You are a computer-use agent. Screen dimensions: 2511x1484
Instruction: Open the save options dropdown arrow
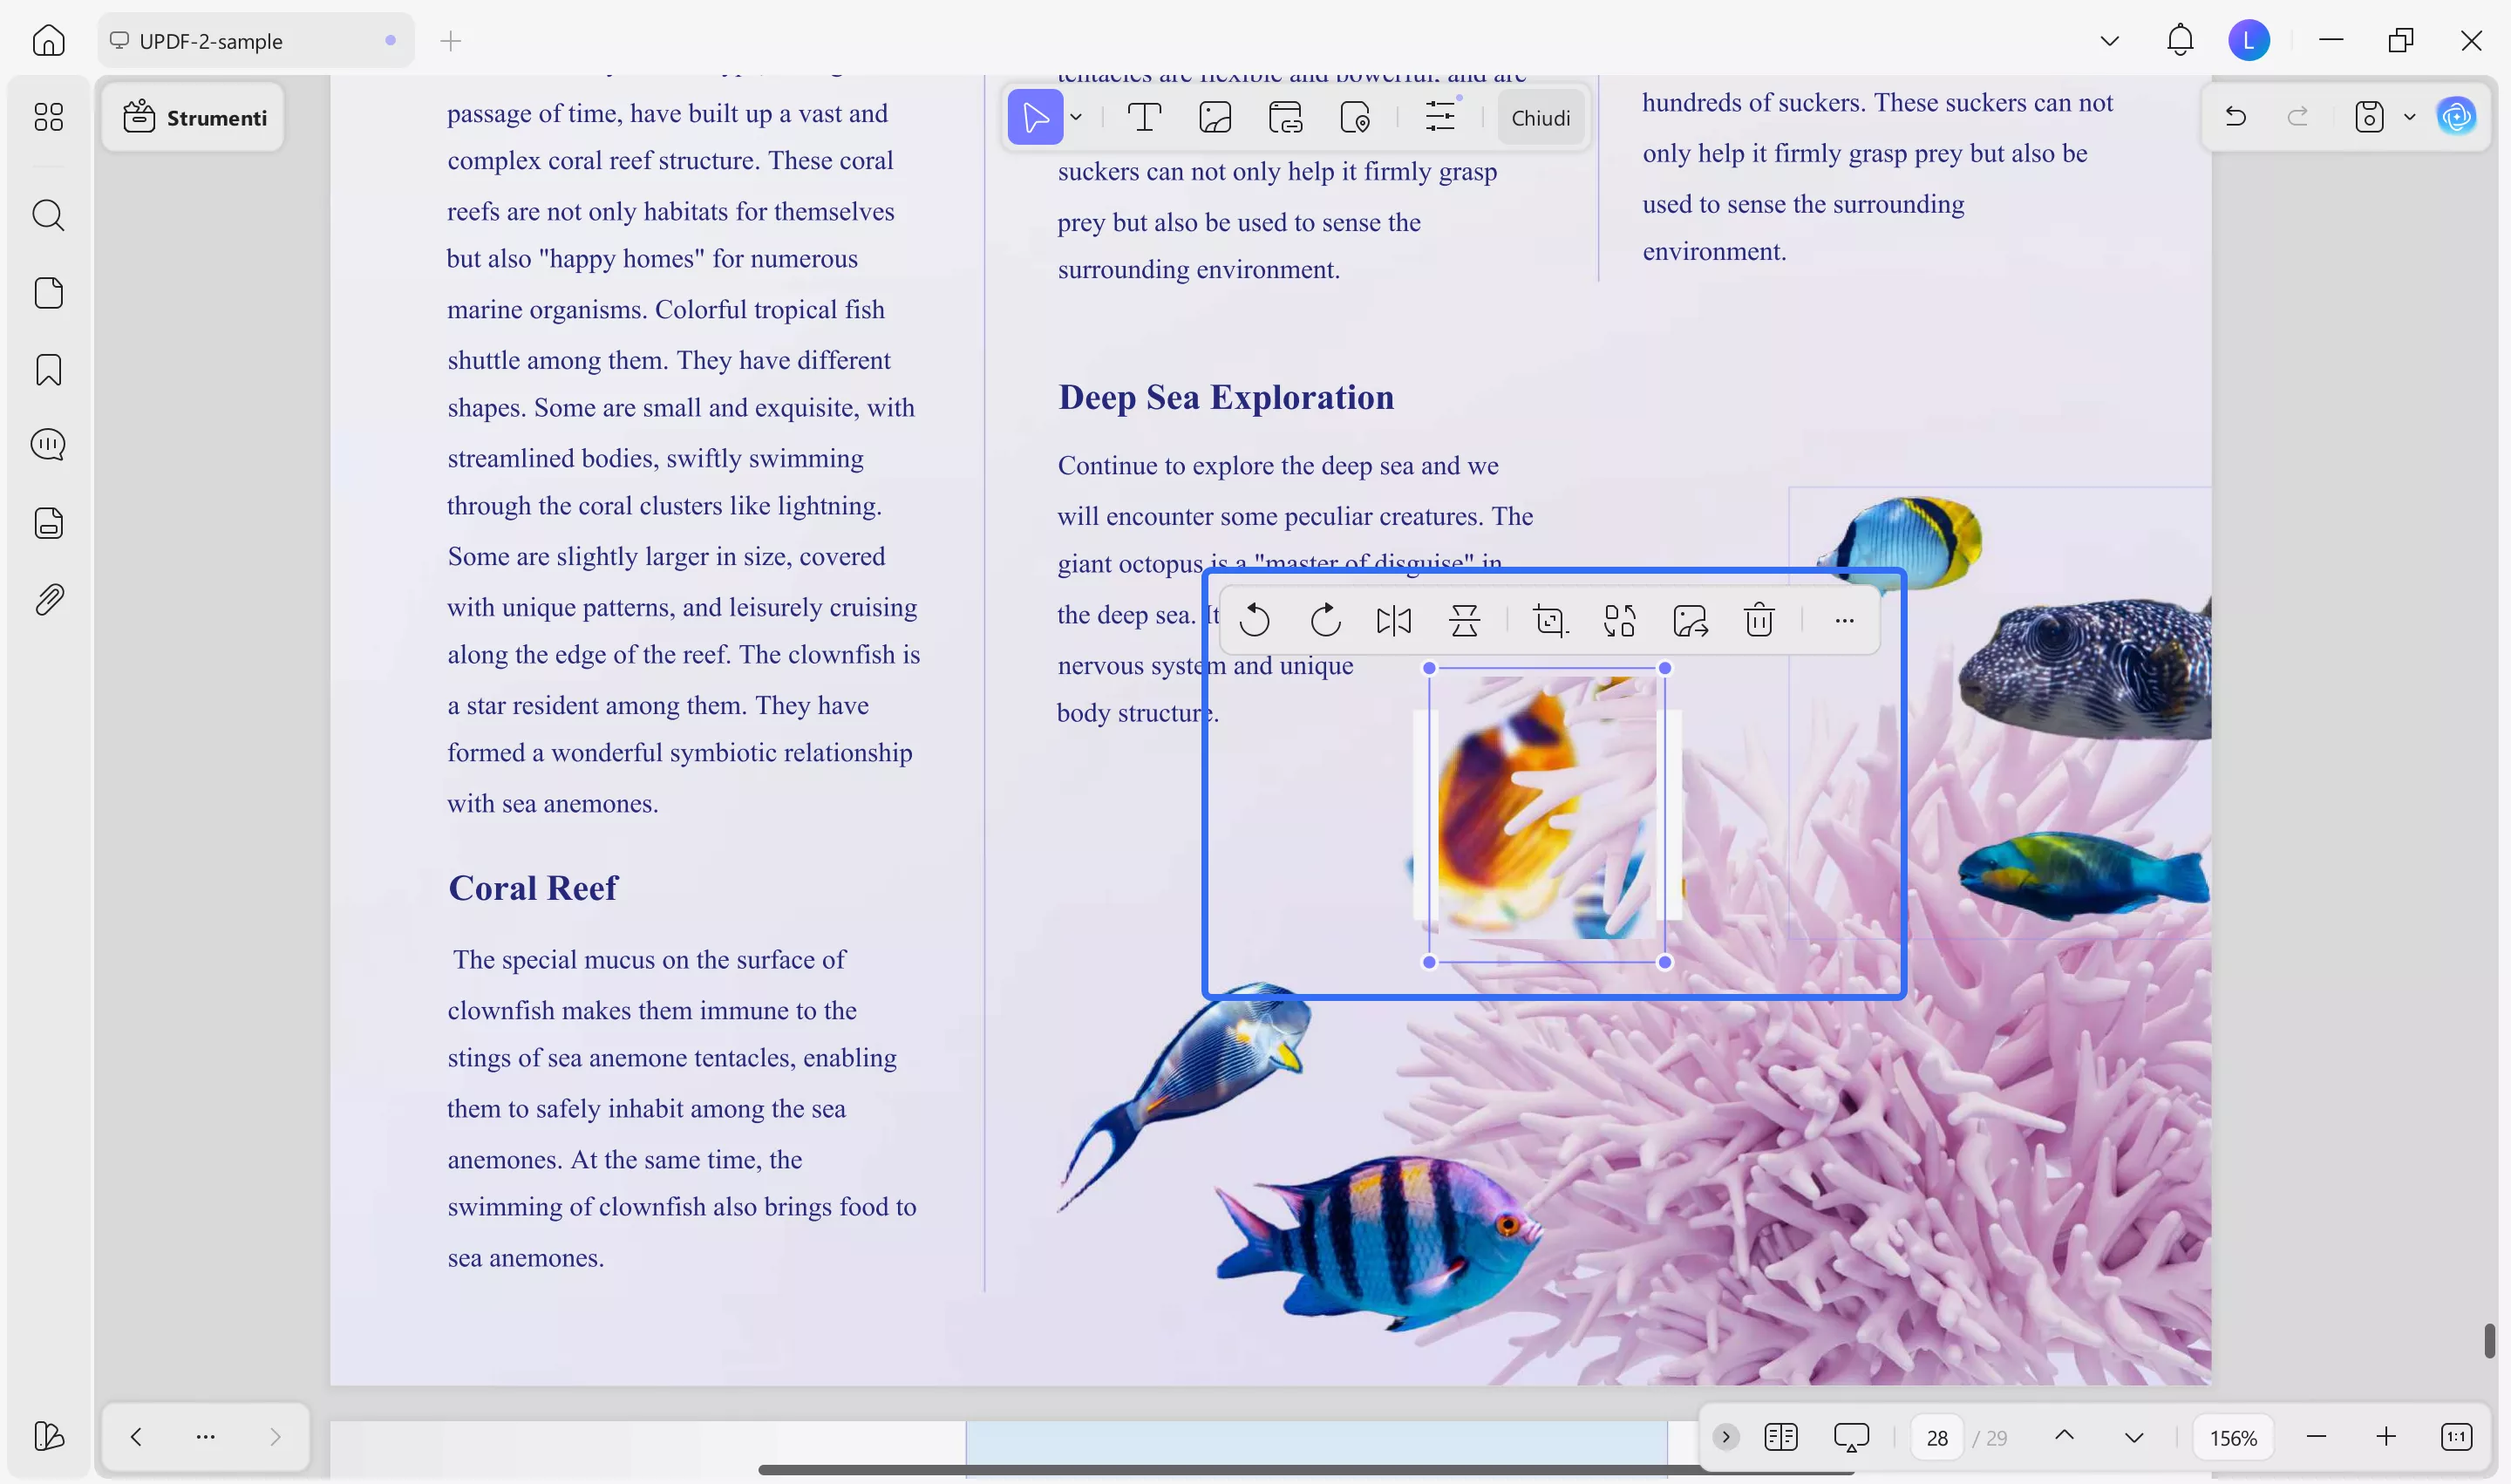[2410, 117]
